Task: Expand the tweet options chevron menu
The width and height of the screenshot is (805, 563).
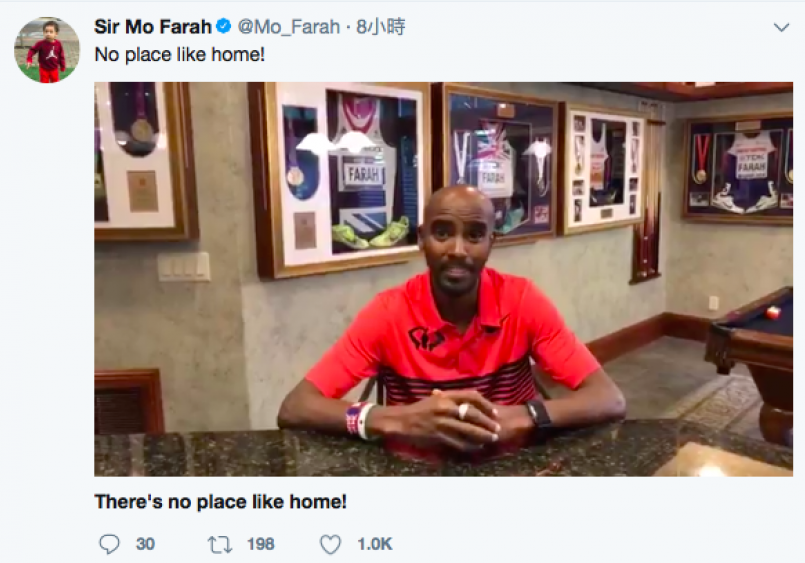Action: click(x=781, y=27)
